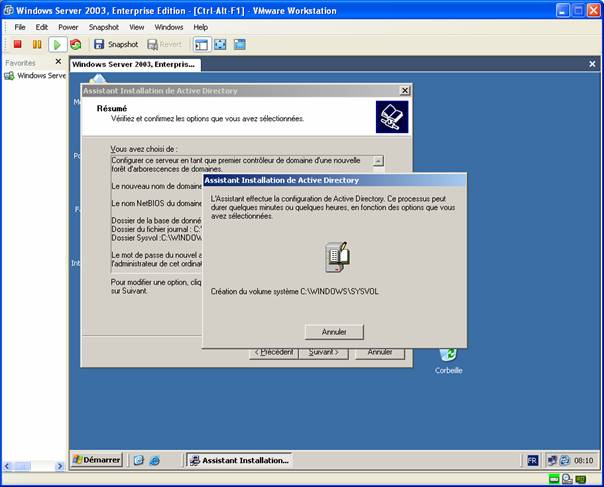Click the right arrow of sidebar scrollbar
Screen dimensions: 604x487
(60, 466)
